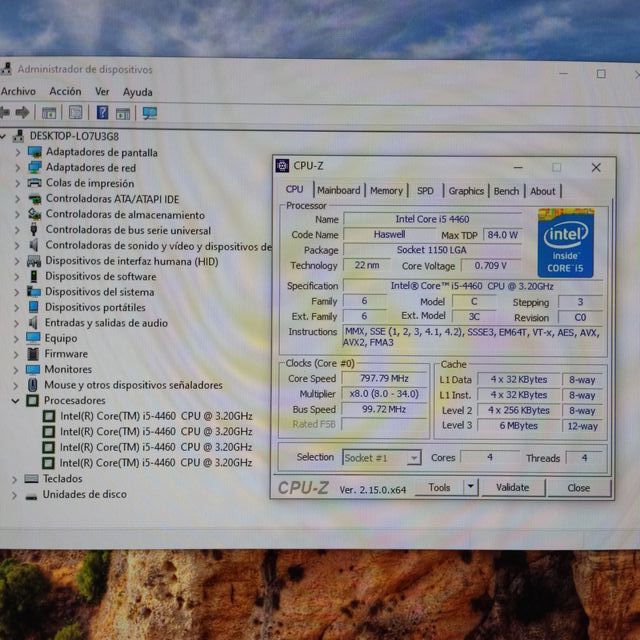Switch to the Memory tab in CPU-Z
This screenshot has height=640, width=640.
pyautogui.click(x=386, y=191)
